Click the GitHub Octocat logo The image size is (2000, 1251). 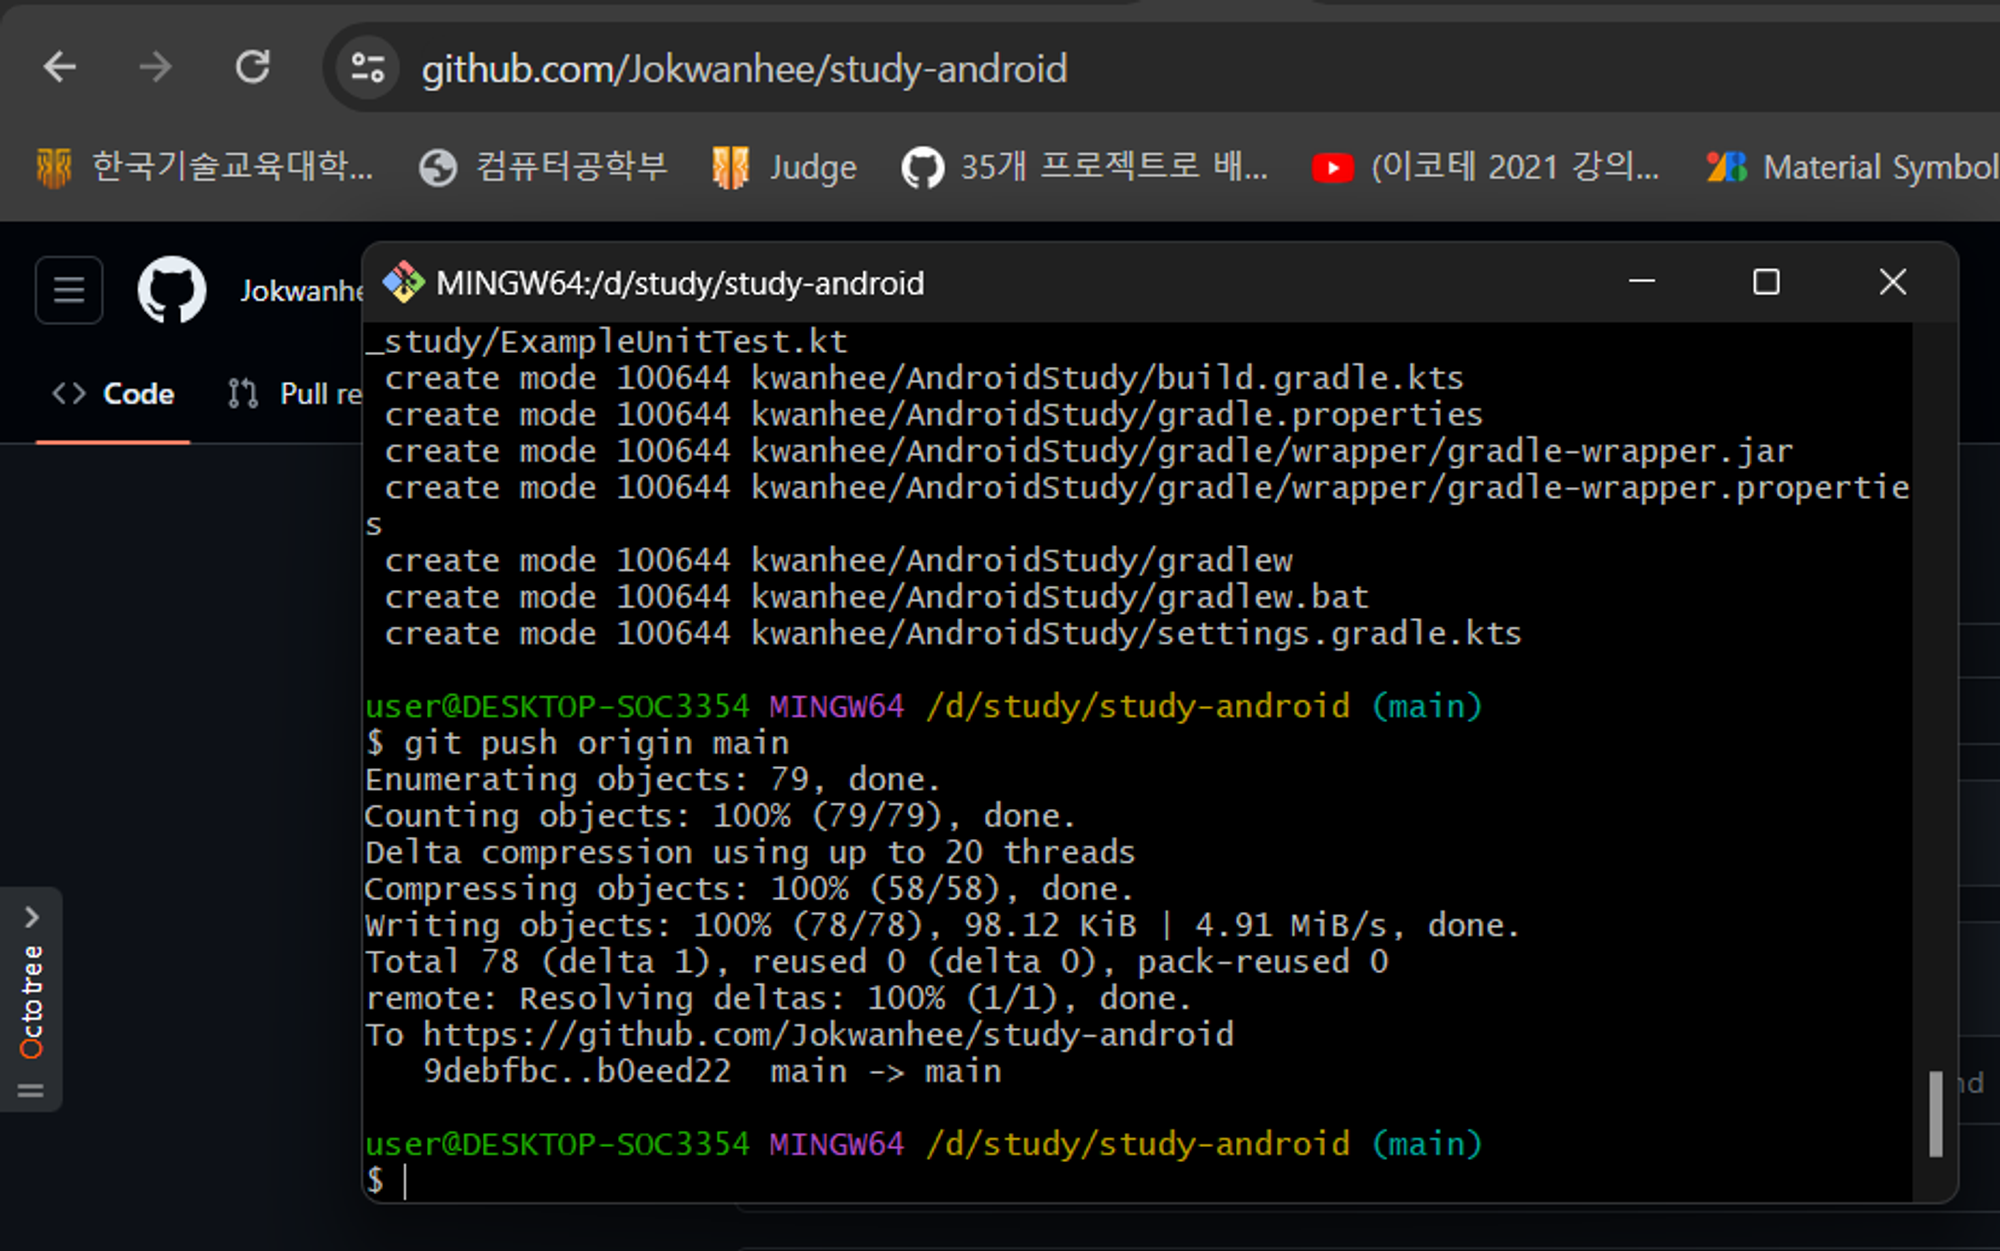172,290
